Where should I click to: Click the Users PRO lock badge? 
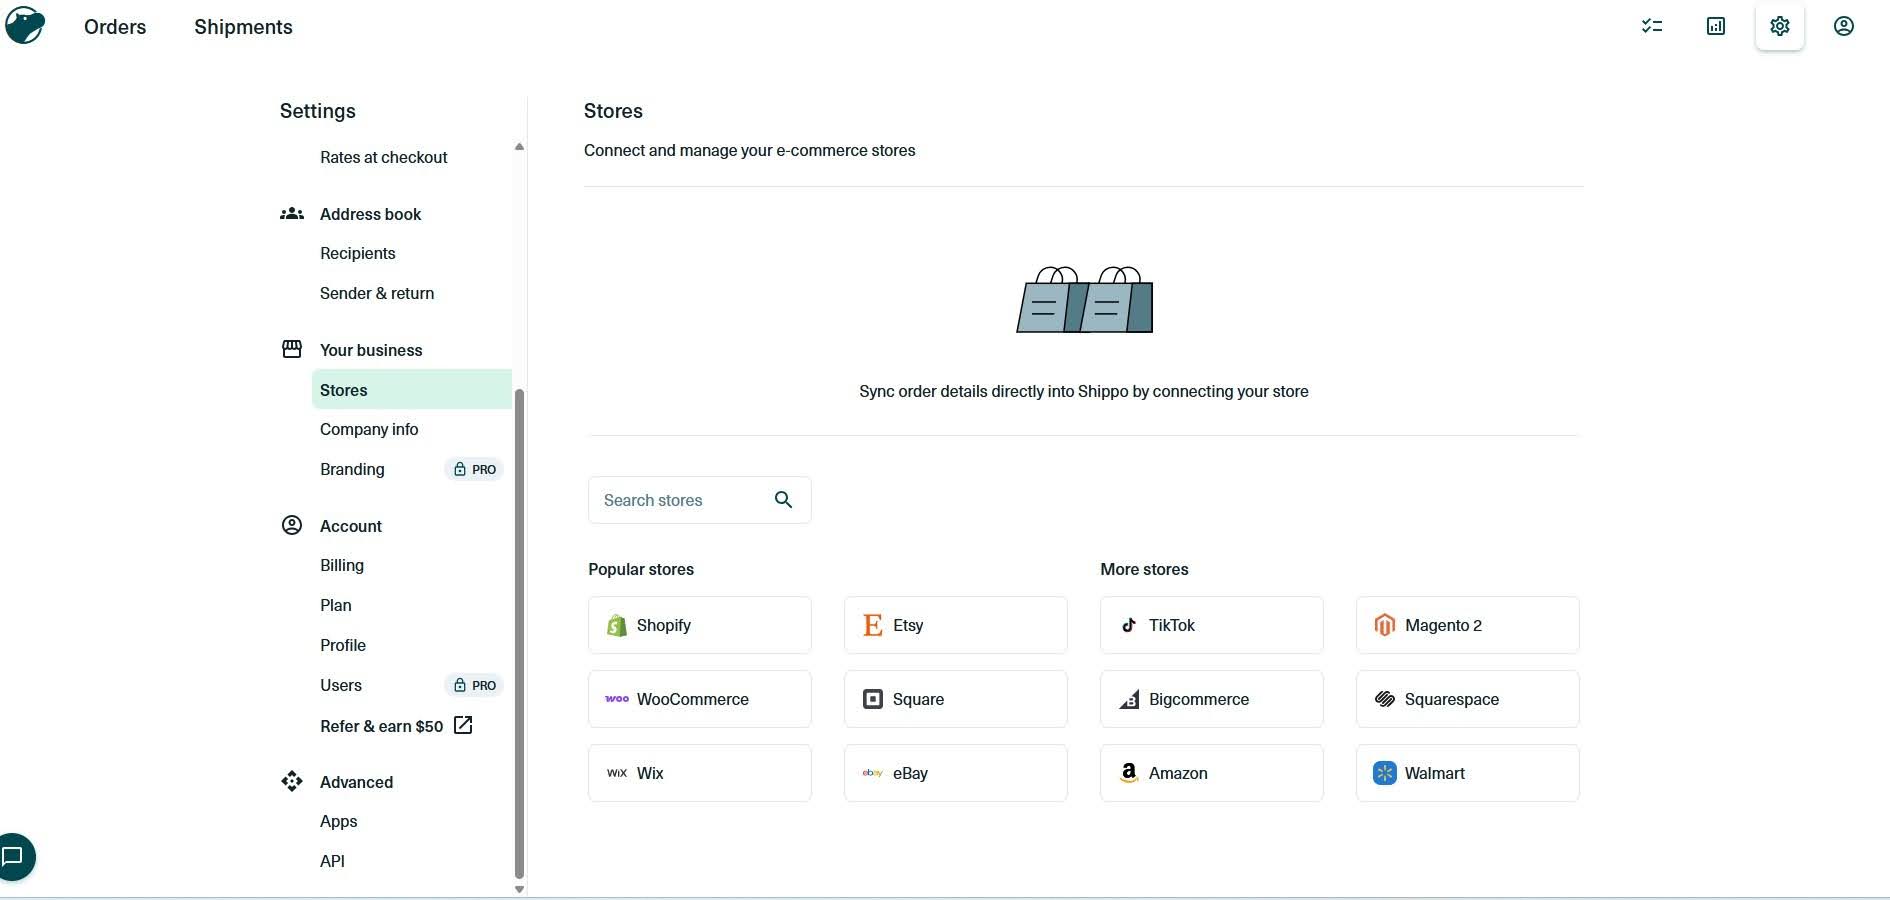474,685
